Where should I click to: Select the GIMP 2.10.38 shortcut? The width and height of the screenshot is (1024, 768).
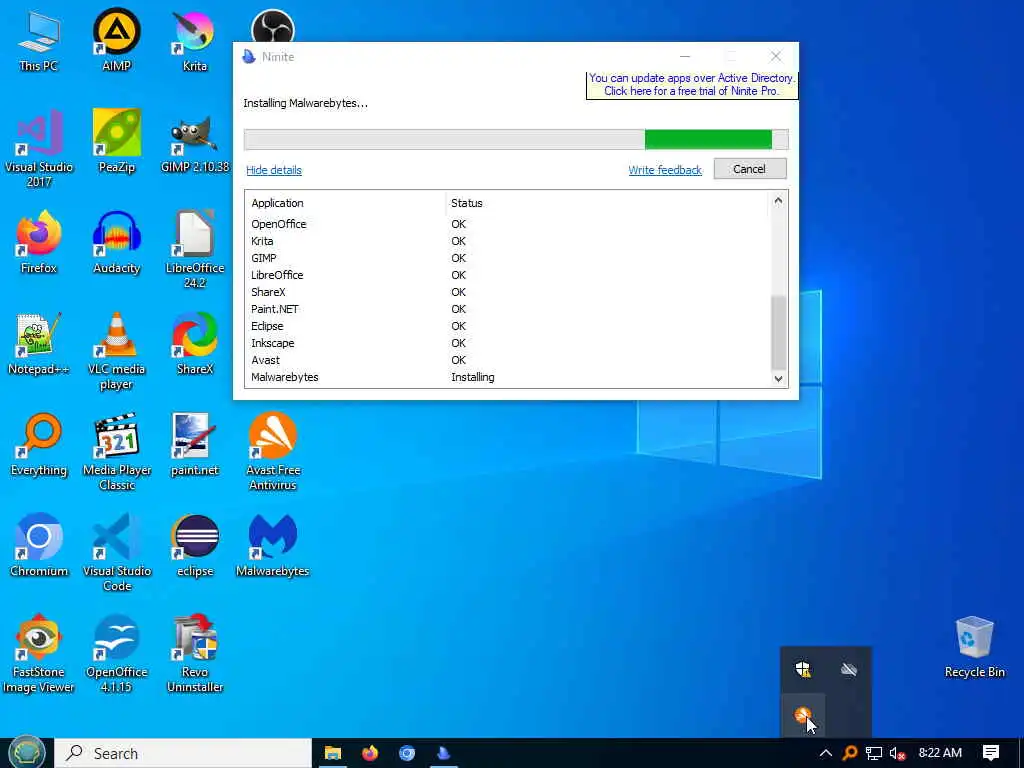[195, 142]
